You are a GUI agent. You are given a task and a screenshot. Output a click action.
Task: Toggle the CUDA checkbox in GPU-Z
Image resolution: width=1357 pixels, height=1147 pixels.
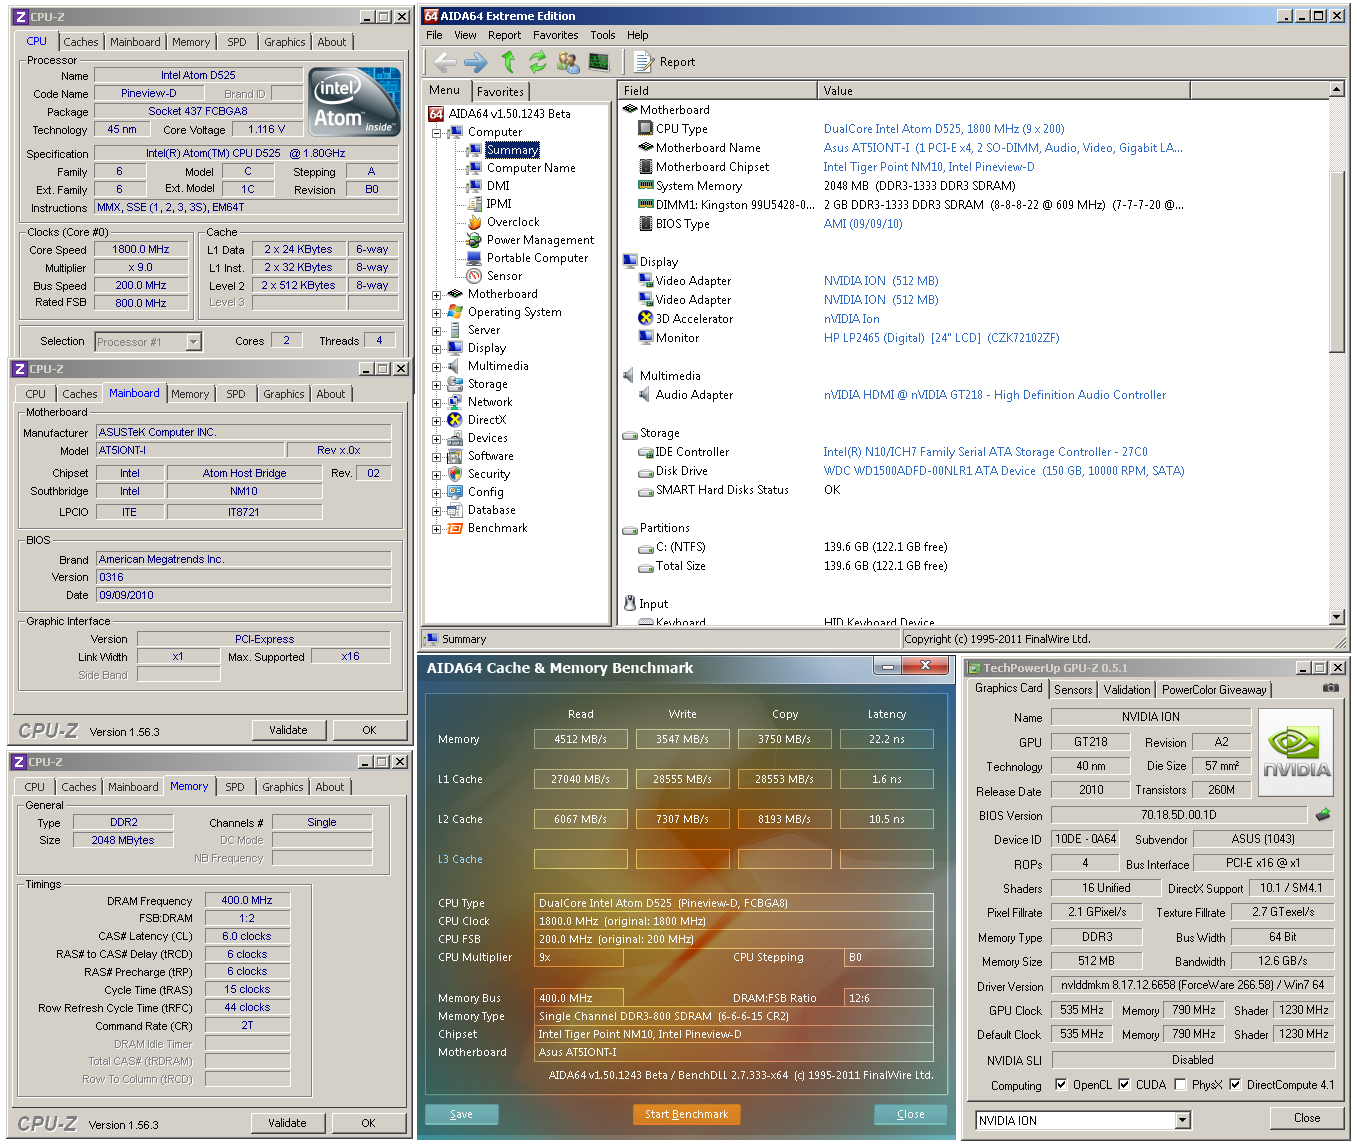(1124, 1085)
